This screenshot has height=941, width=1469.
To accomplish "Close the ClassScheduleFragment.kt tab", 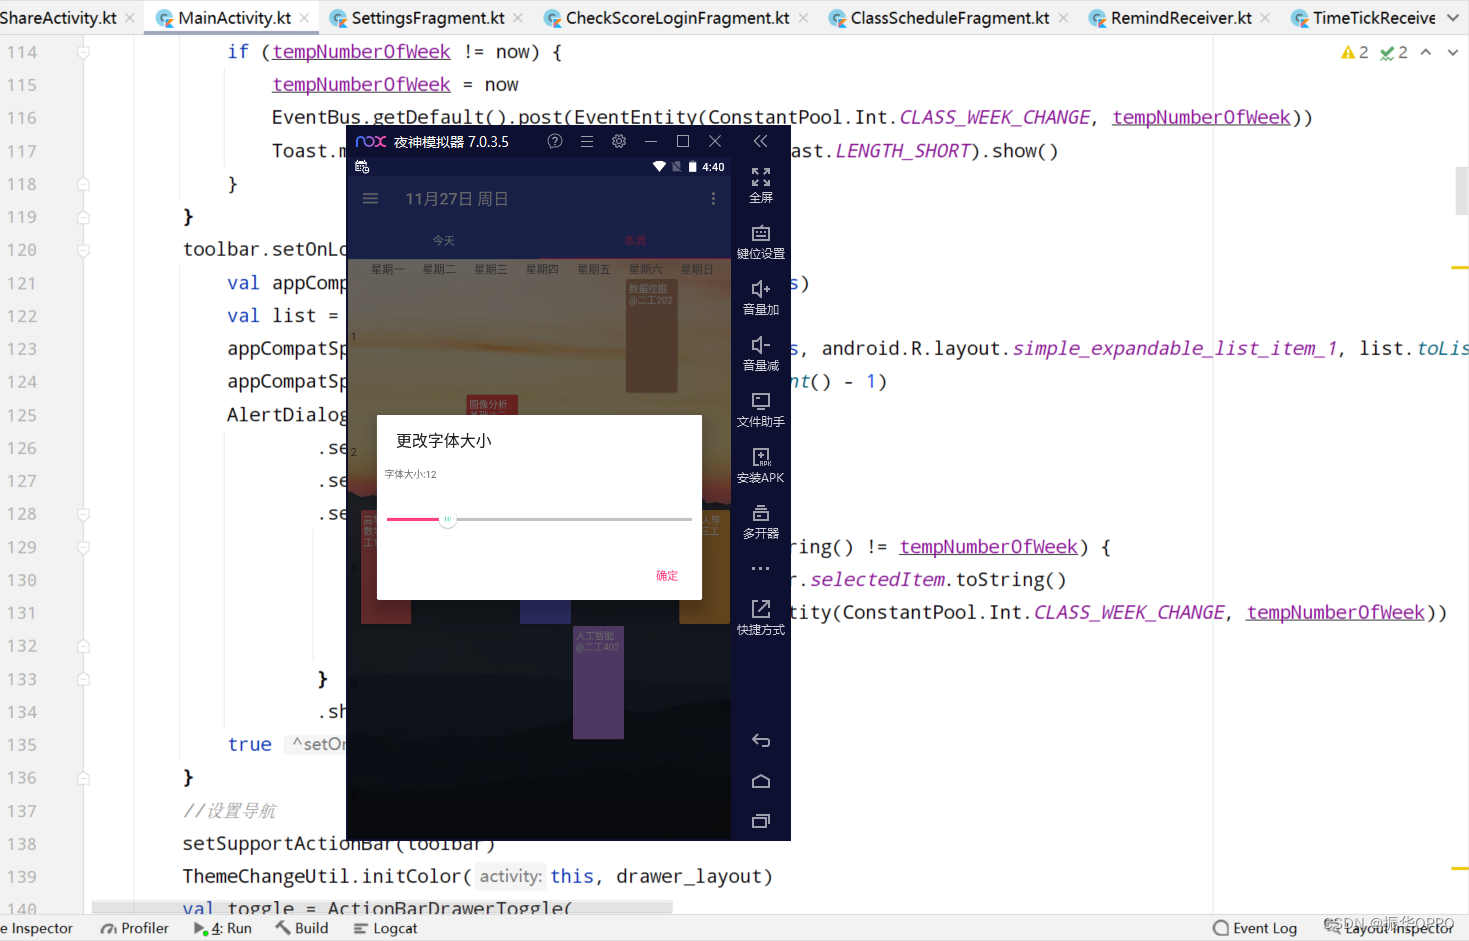I will tap(1063, 18).
